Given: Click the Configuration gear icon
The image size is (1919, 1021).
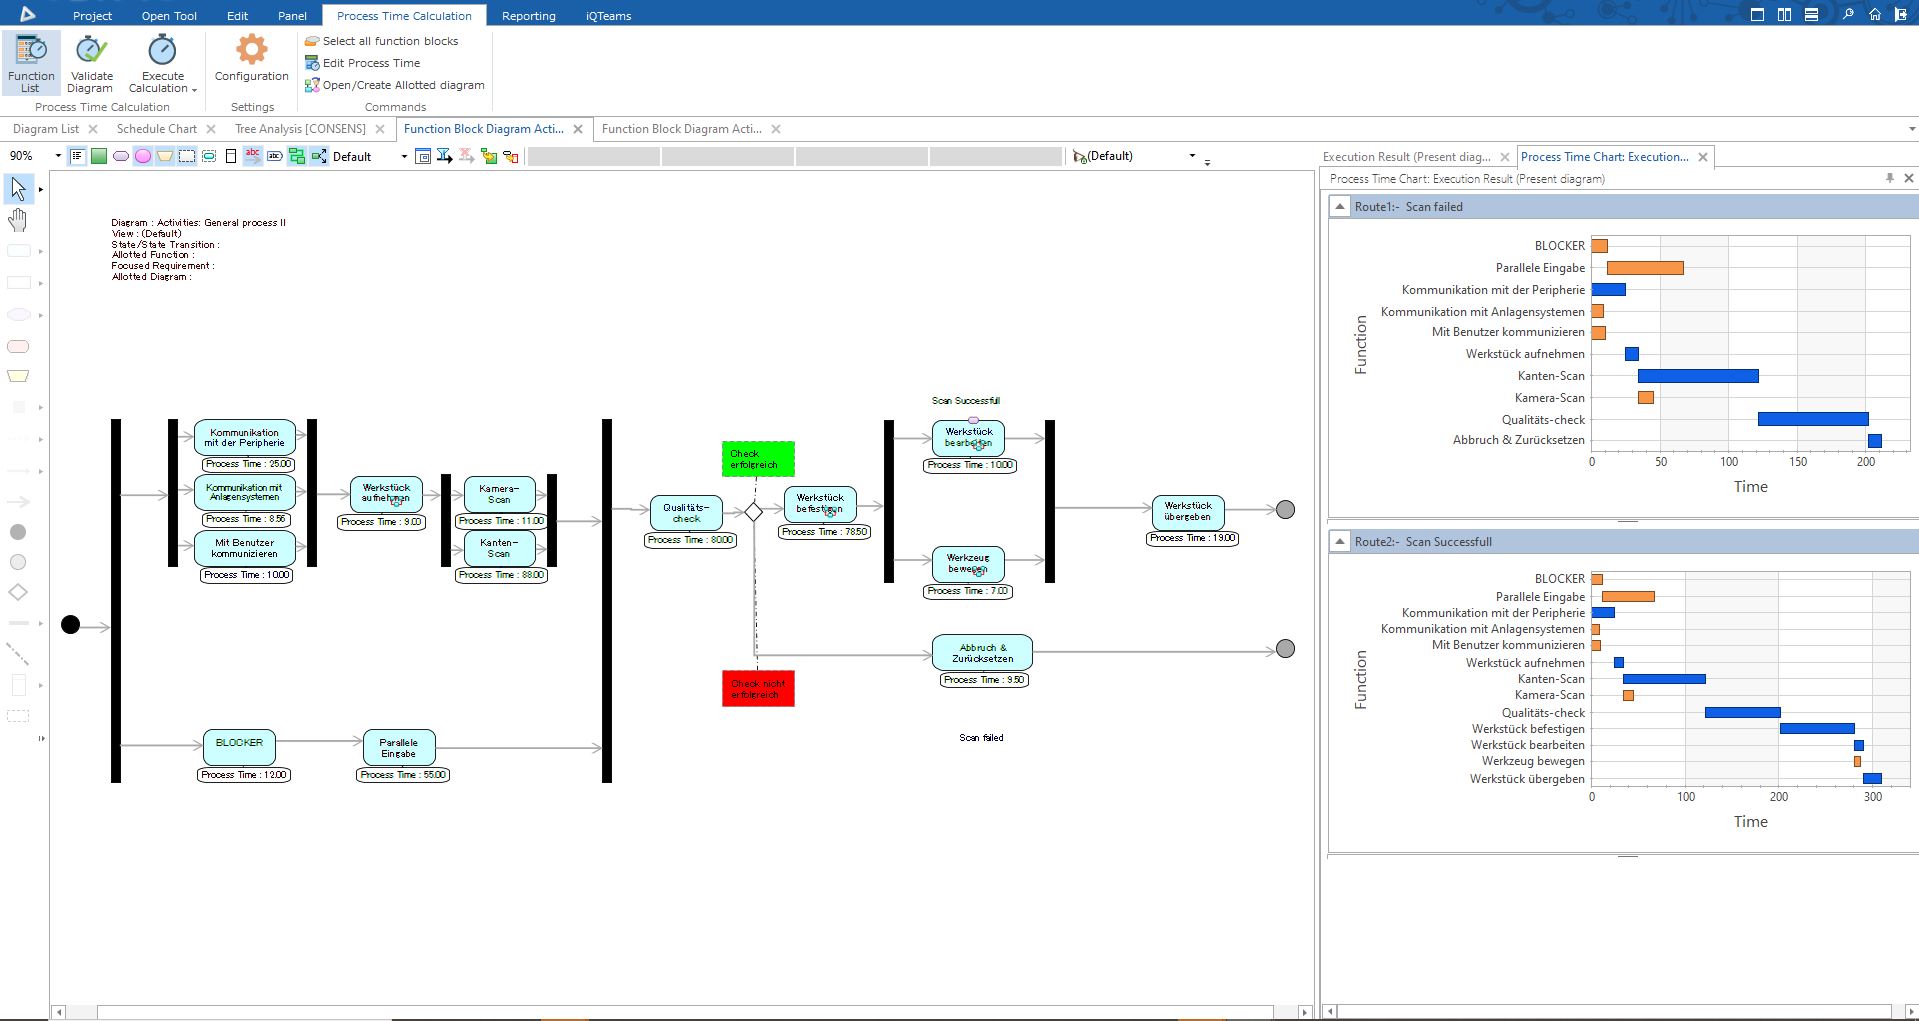Looking at the screenshot, I should pyautogui.click(x=251, y=49).
